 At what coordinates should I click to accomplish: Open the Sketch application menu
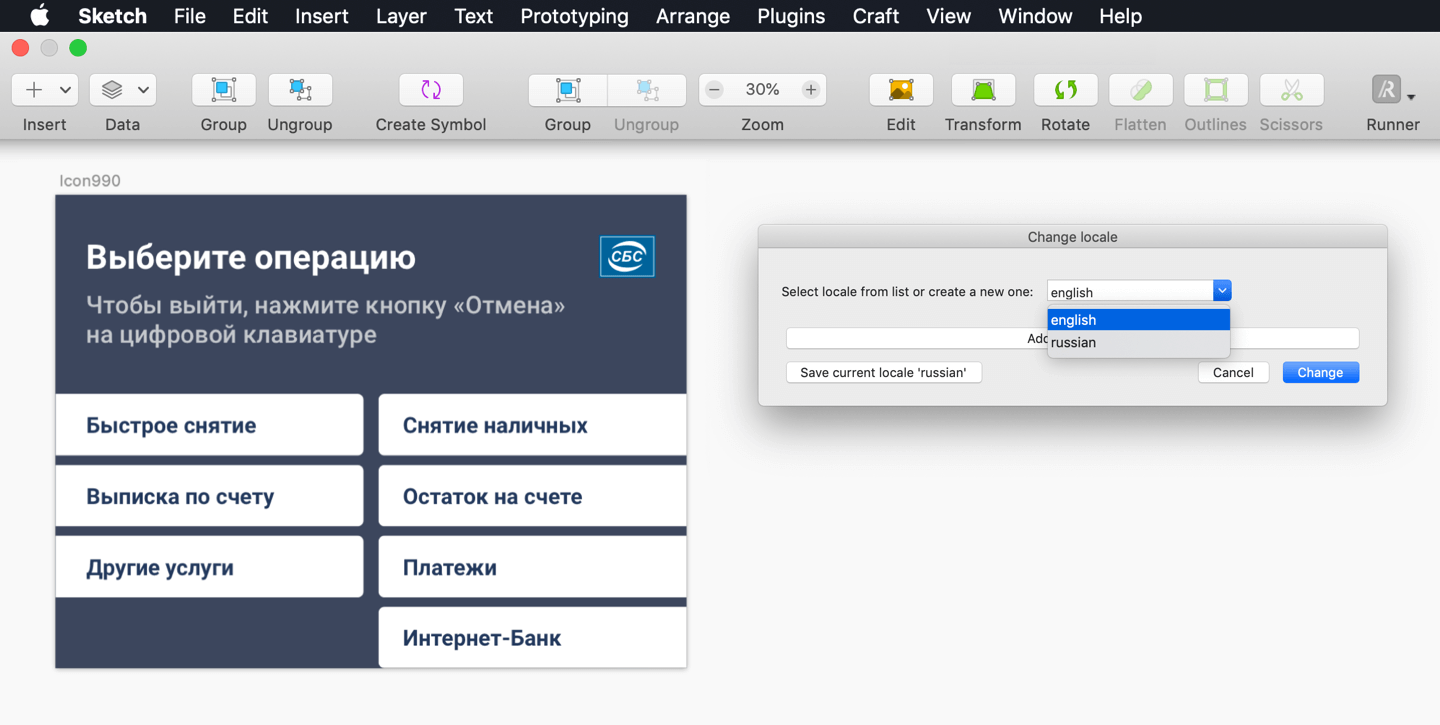(113, 16)
